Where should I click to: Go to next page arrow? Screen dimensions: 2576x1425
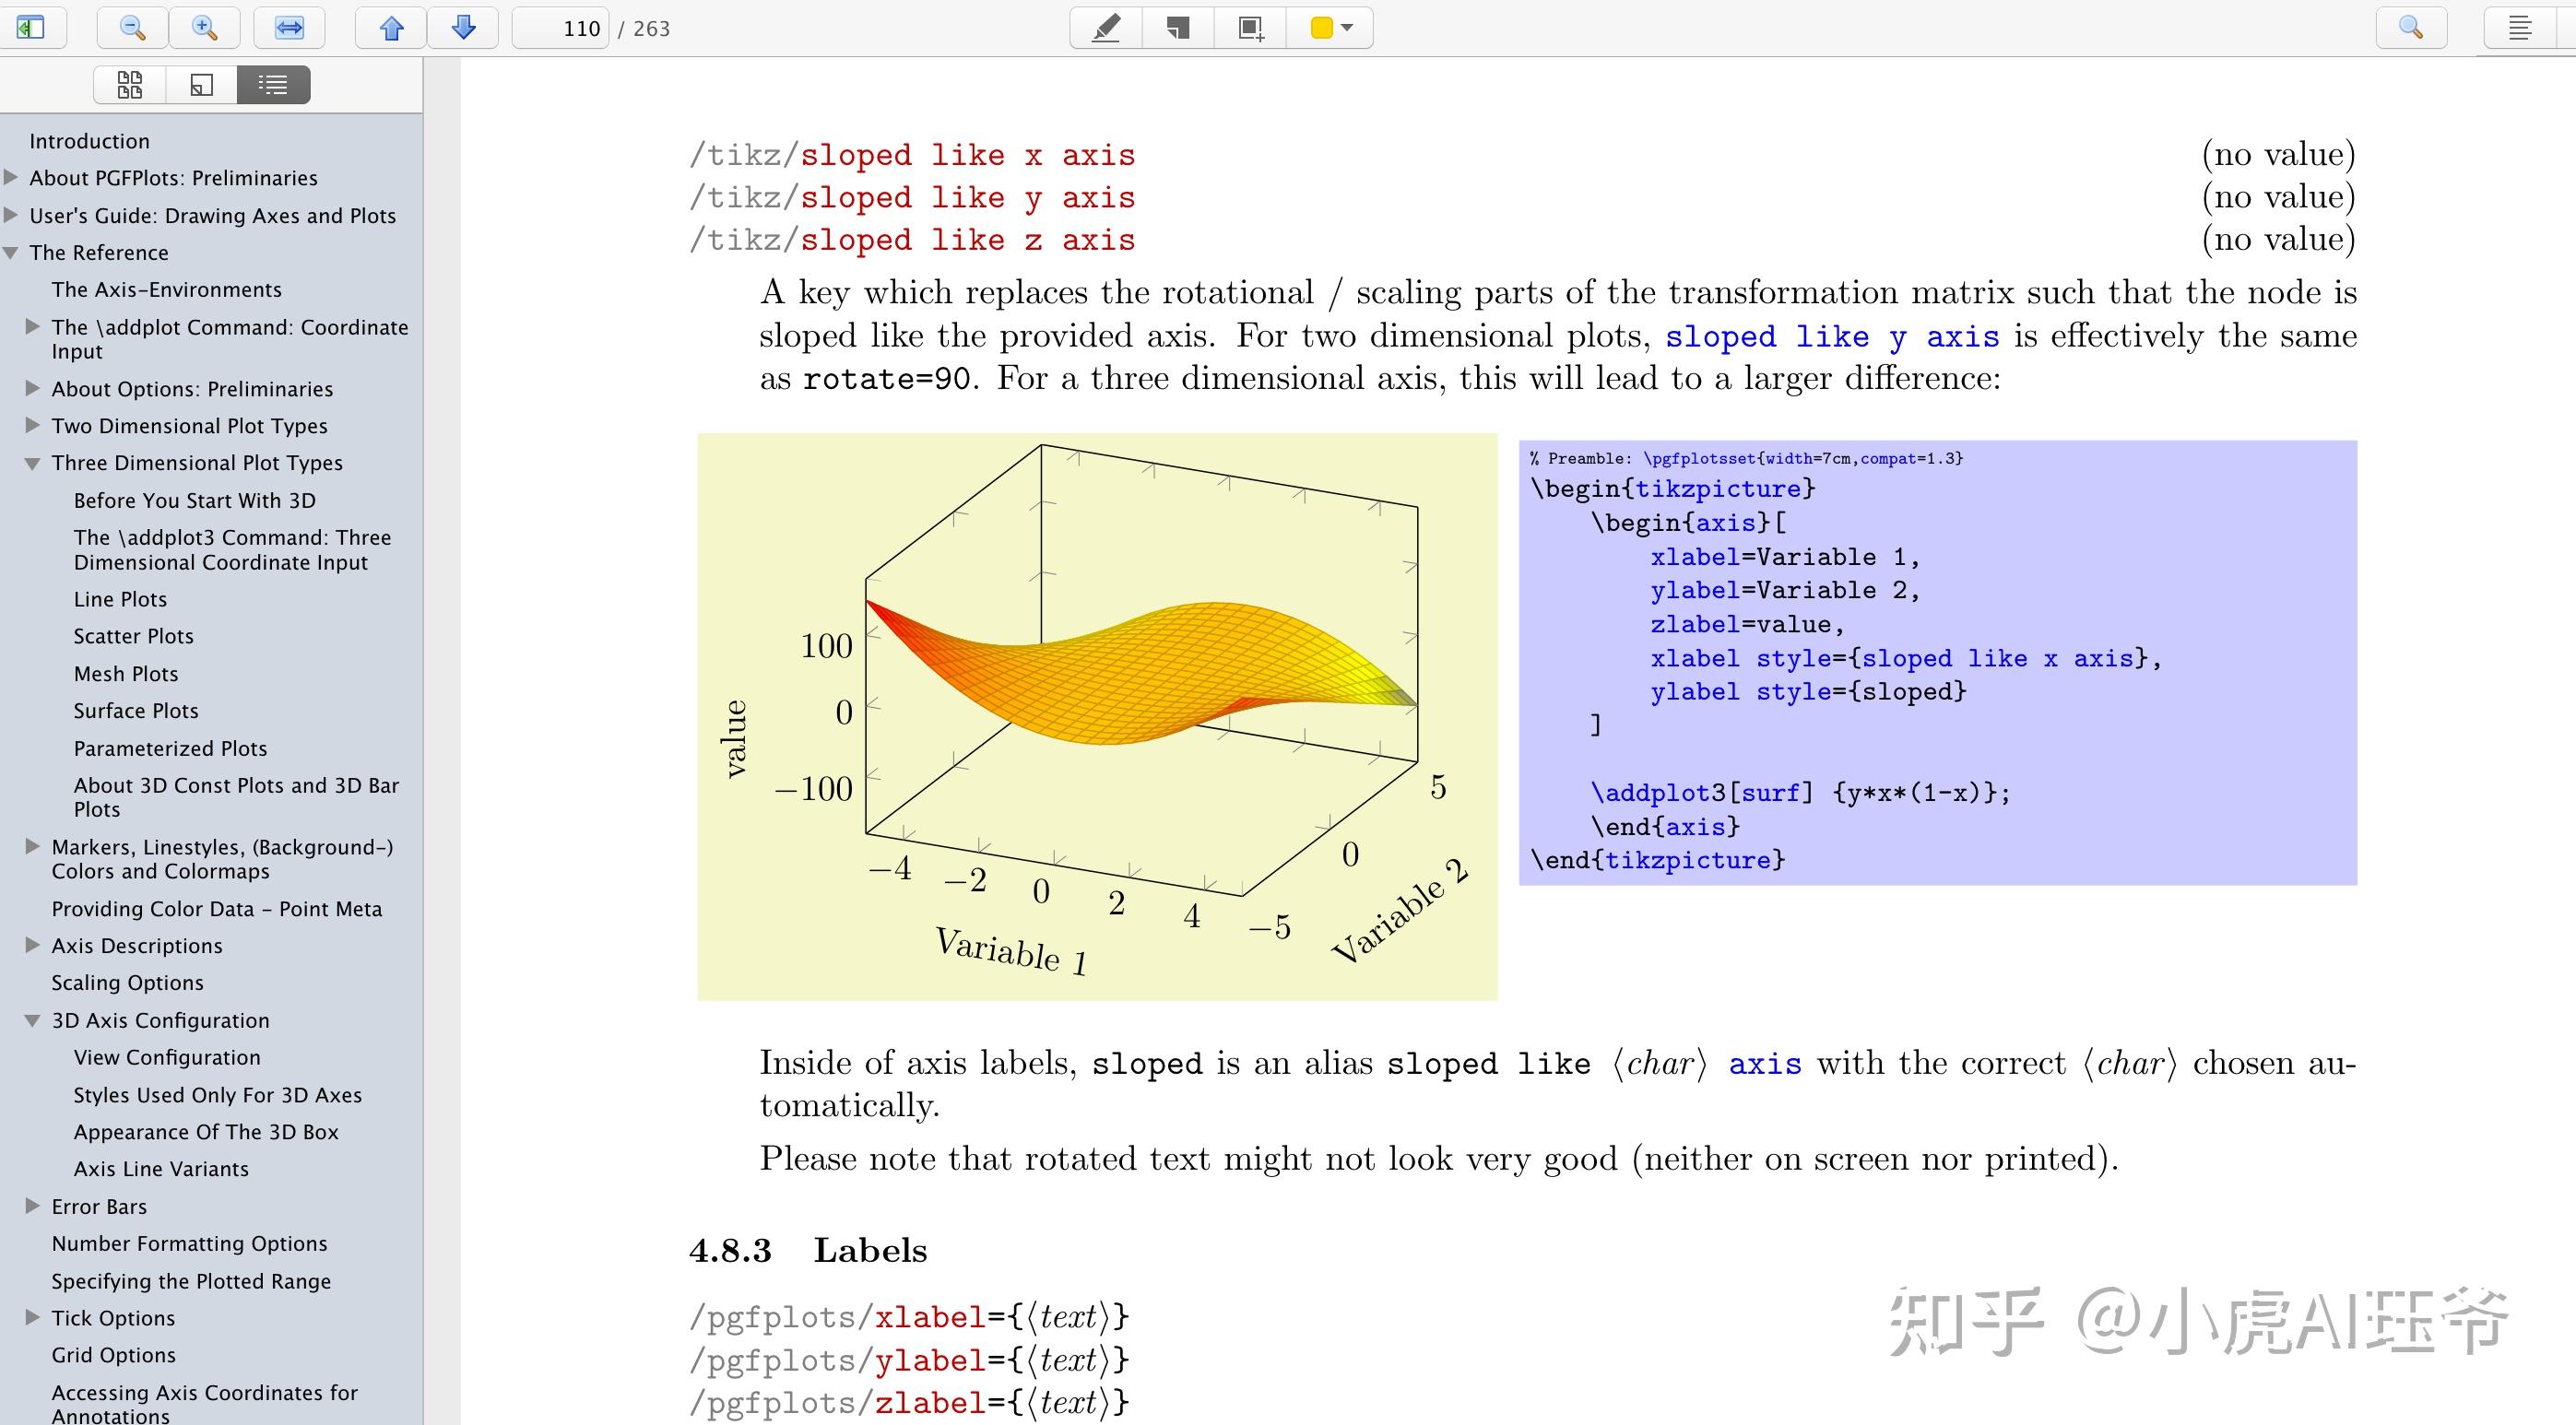click(x=463, y=28)
